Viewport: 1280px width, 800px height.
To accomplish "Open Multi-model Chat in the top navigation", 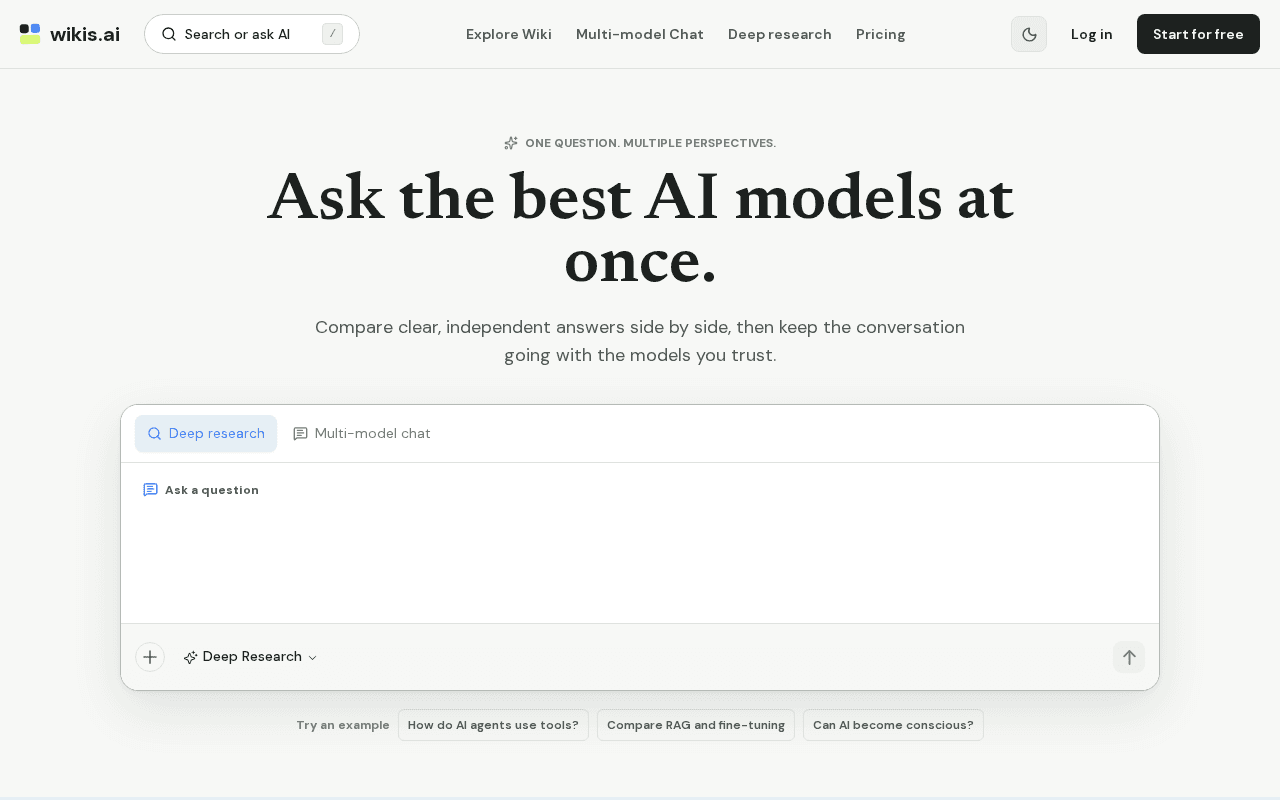I will pos(640,34).
